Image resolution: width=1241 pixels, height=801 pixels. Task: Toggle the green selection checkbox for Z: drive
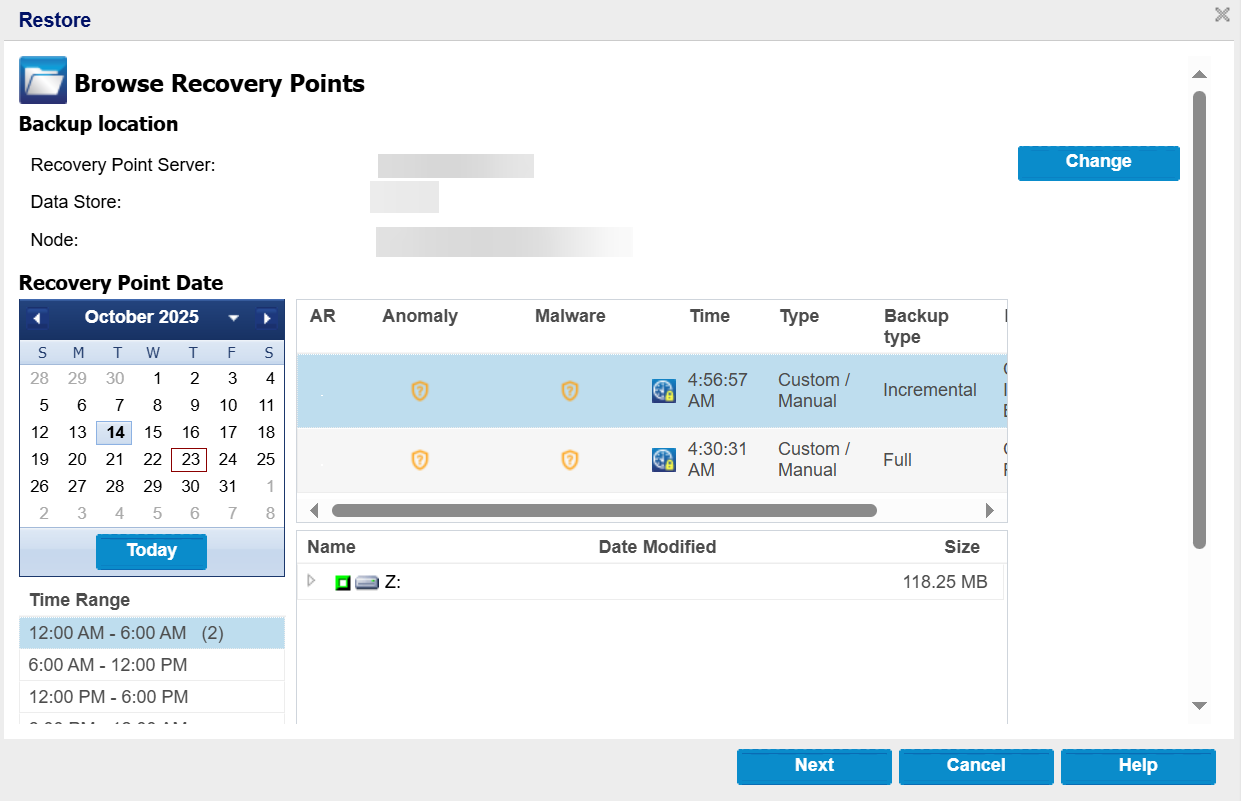point(343,582)
